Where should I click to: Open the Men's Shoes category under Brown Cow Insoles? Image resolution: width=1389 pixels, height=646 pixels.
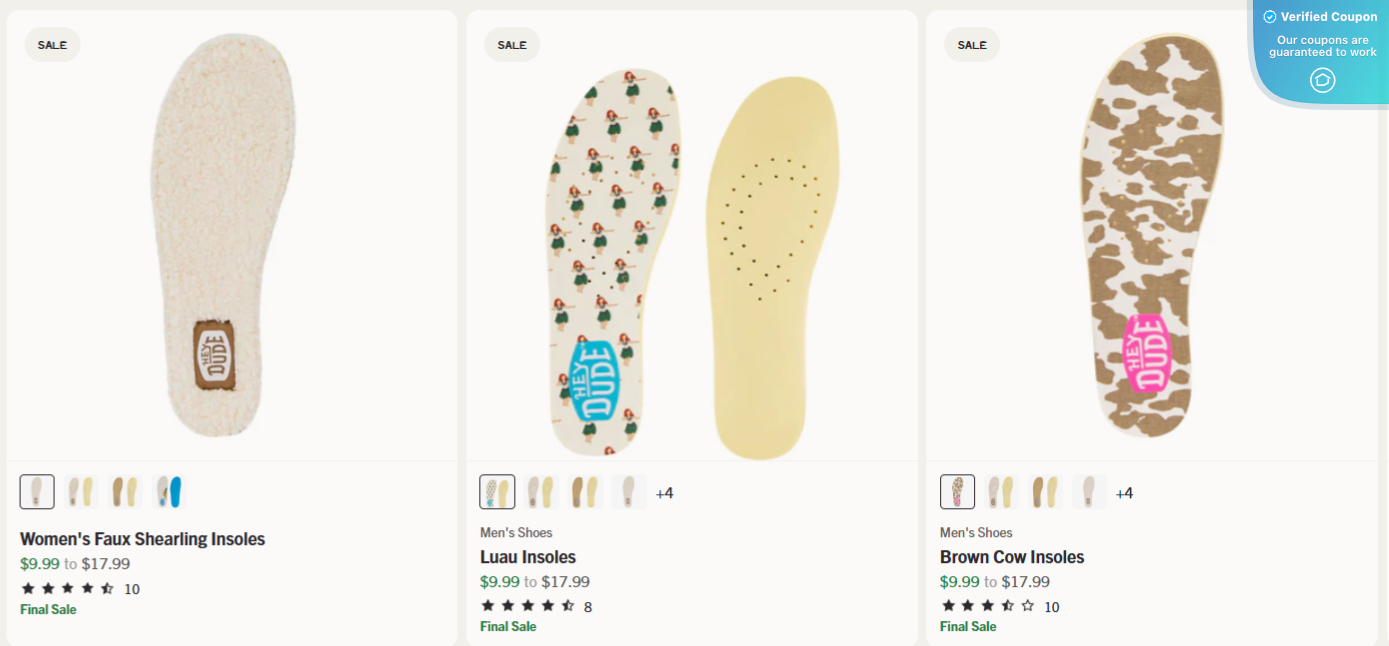(x=975, y=532)
